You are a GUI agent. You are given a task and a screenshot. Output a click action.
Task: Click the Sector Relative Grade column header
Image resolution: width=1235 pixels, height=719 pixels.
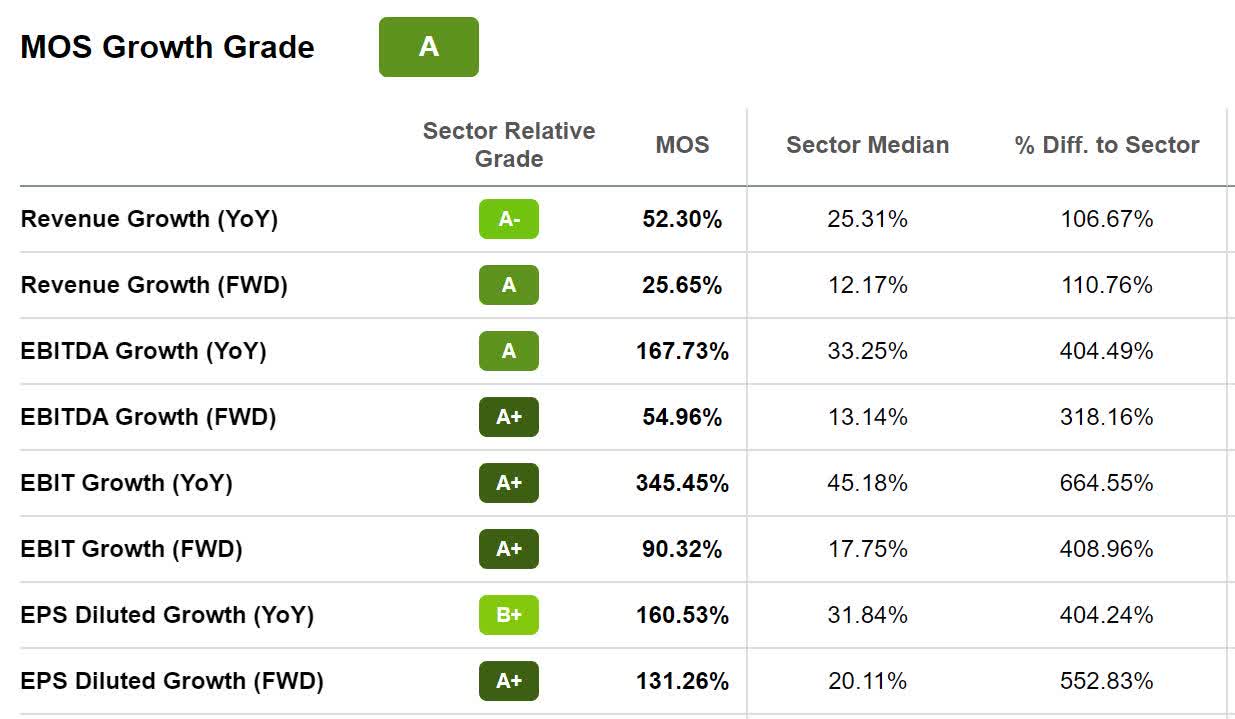[x=508, y=145]
